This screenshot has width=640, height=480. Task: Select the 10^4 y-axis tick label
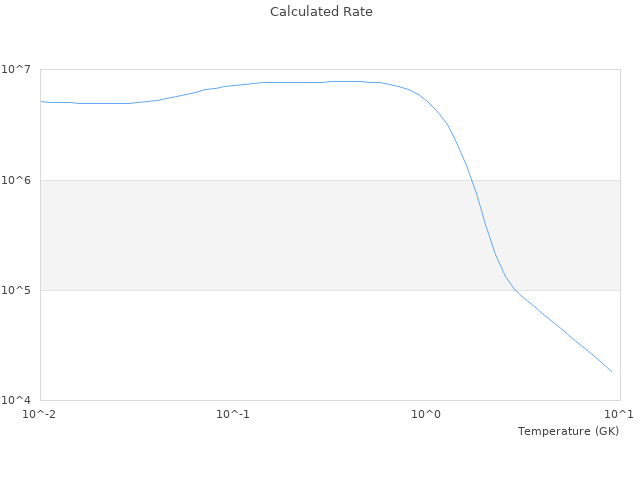[20, 400]
